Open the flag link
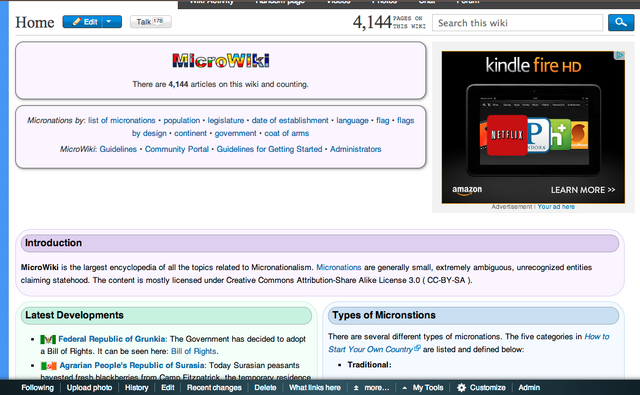The image size is (640, 395). point(382,120)
